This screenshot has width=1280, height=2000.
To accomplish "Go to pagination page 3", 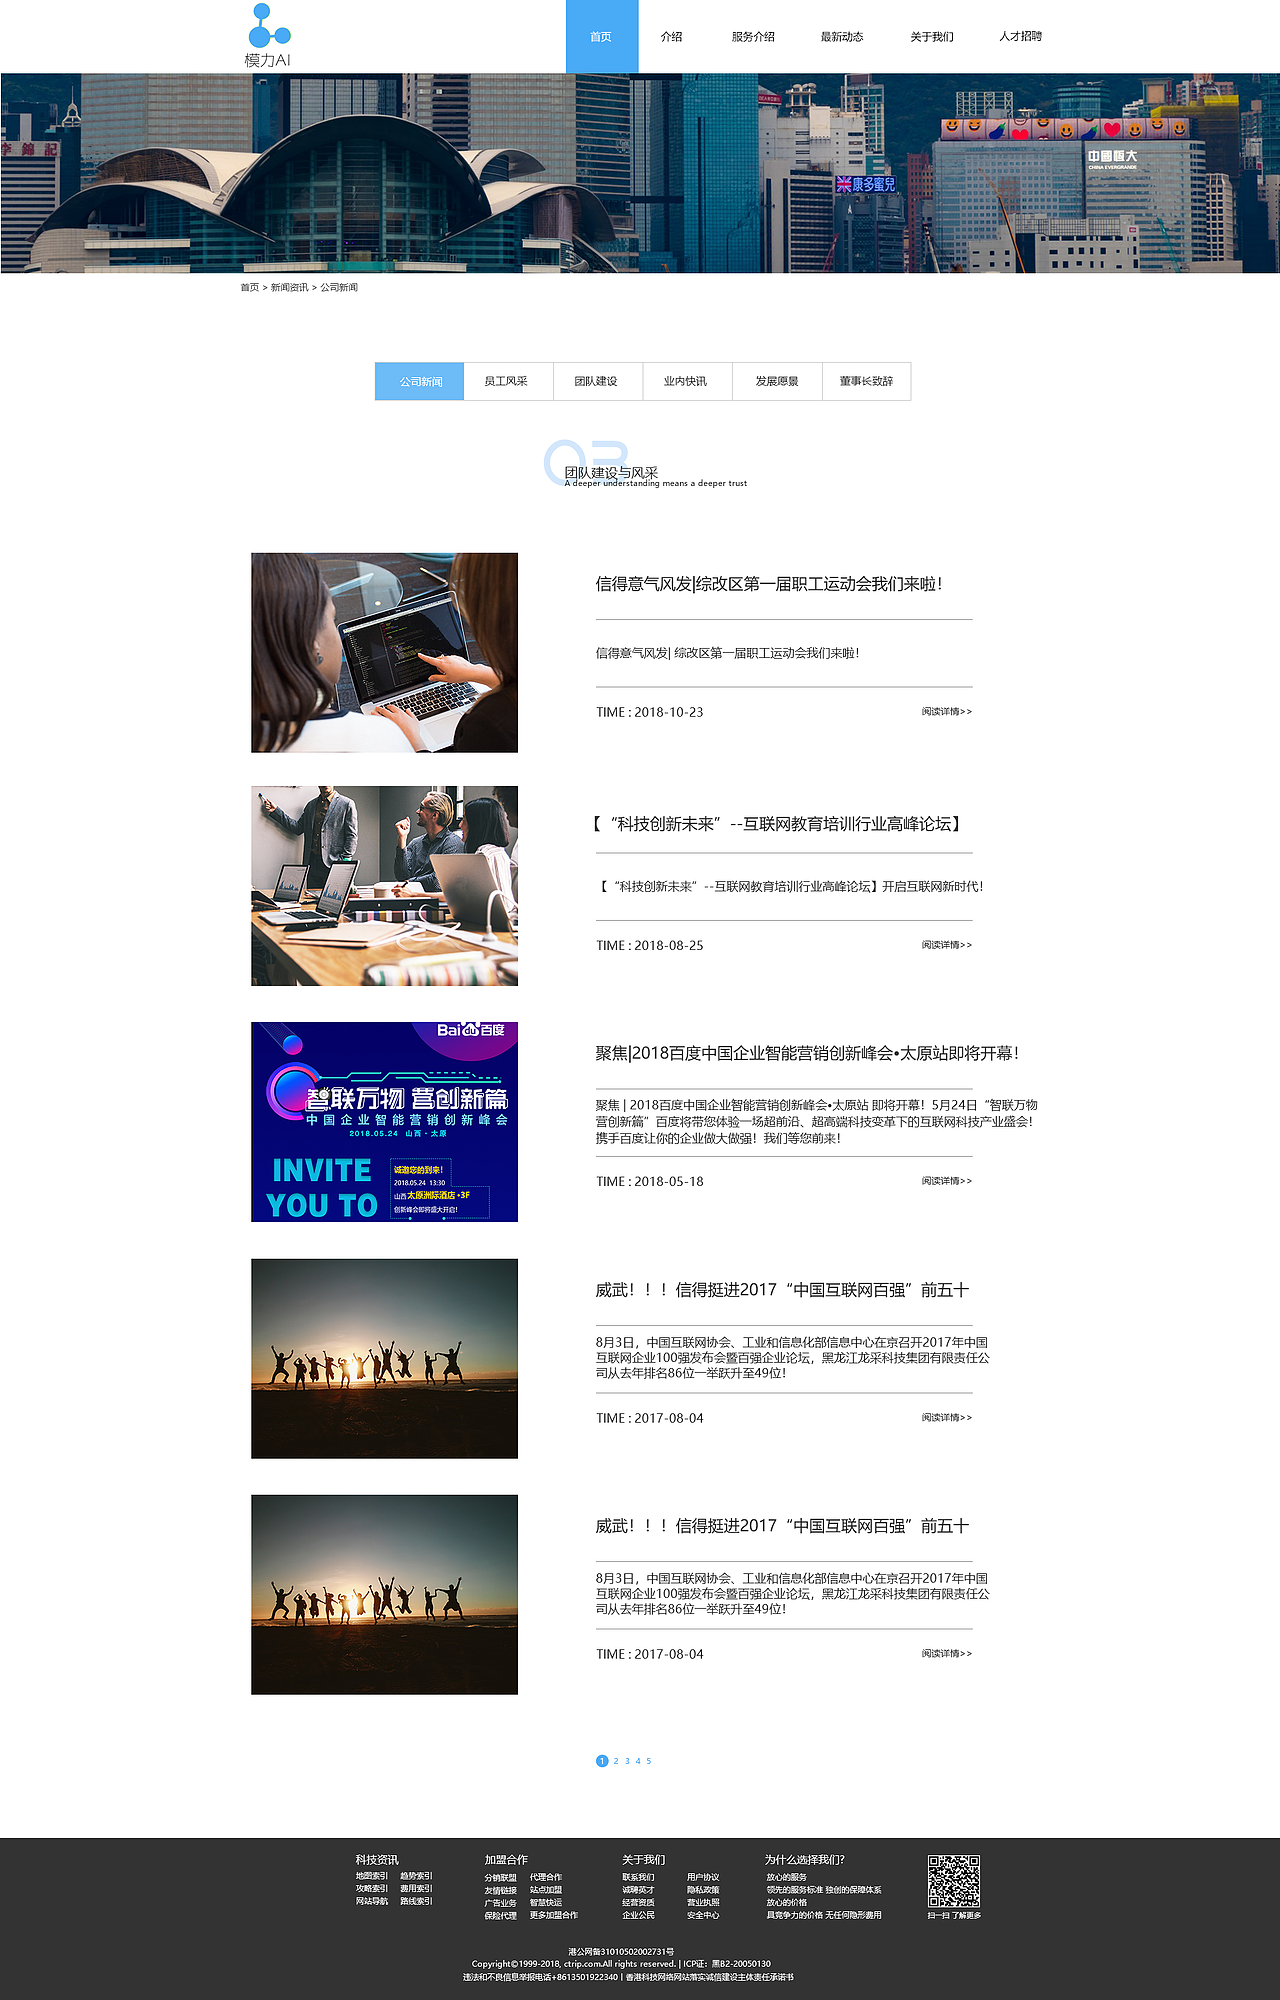I will pyautogui.click(x=627, y=1761).
